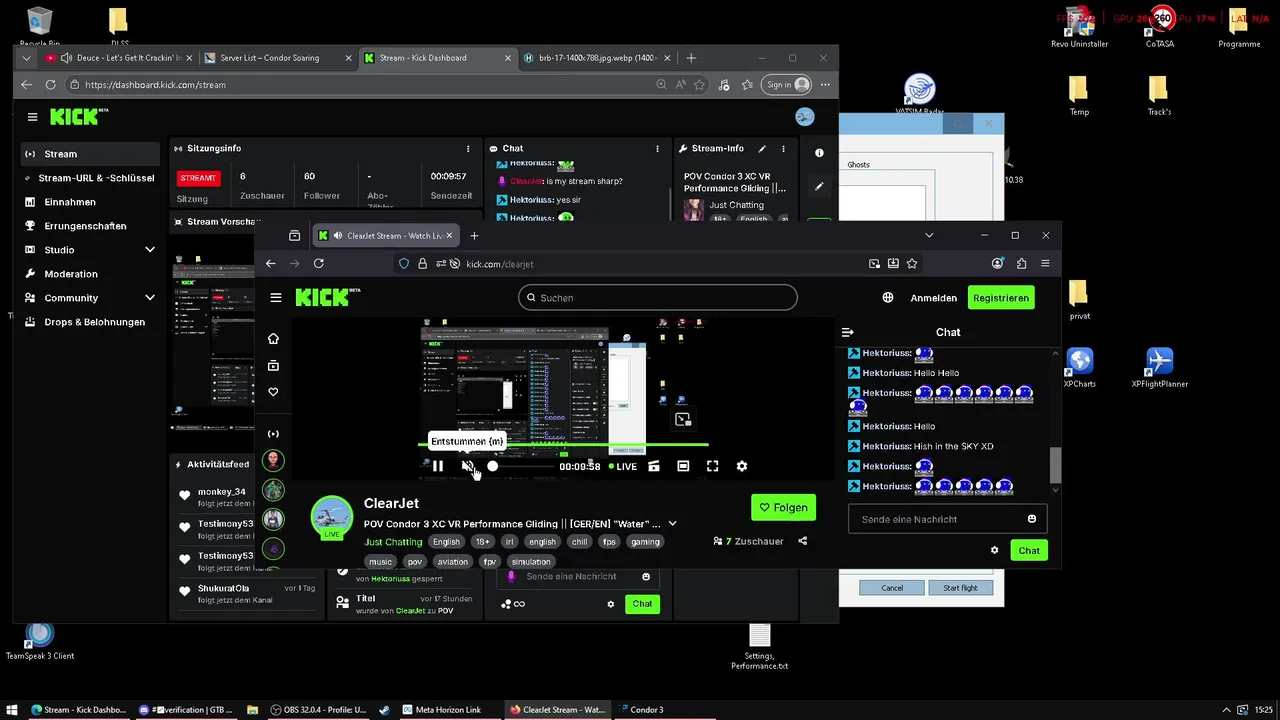Toggle the player mode icon left of theater mode

tap(654, 466)
